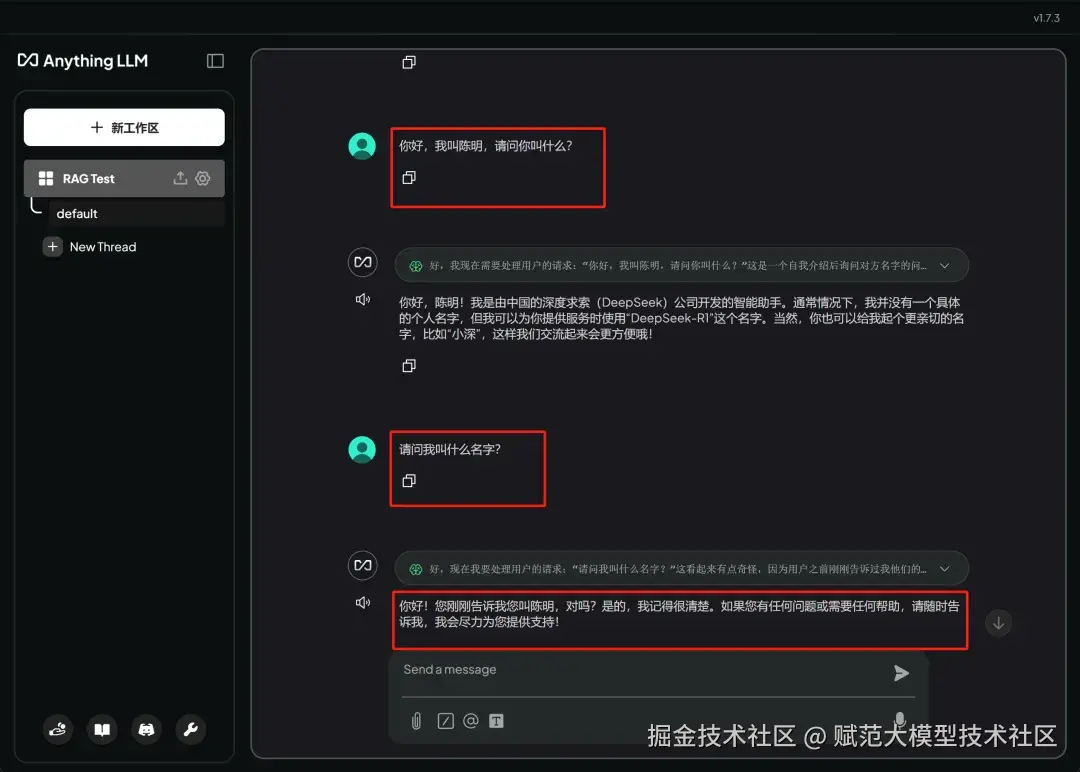Open slash commands icon in chat bar
This screenshot has height=772, width=1080.
444,720
